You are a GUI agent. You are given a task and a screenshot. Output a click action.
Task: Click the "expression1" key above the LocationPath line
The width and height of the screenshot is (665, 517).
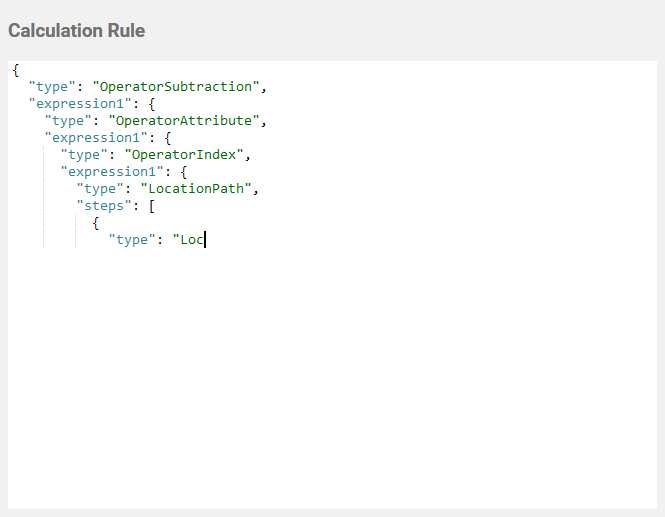click(108, 171)
